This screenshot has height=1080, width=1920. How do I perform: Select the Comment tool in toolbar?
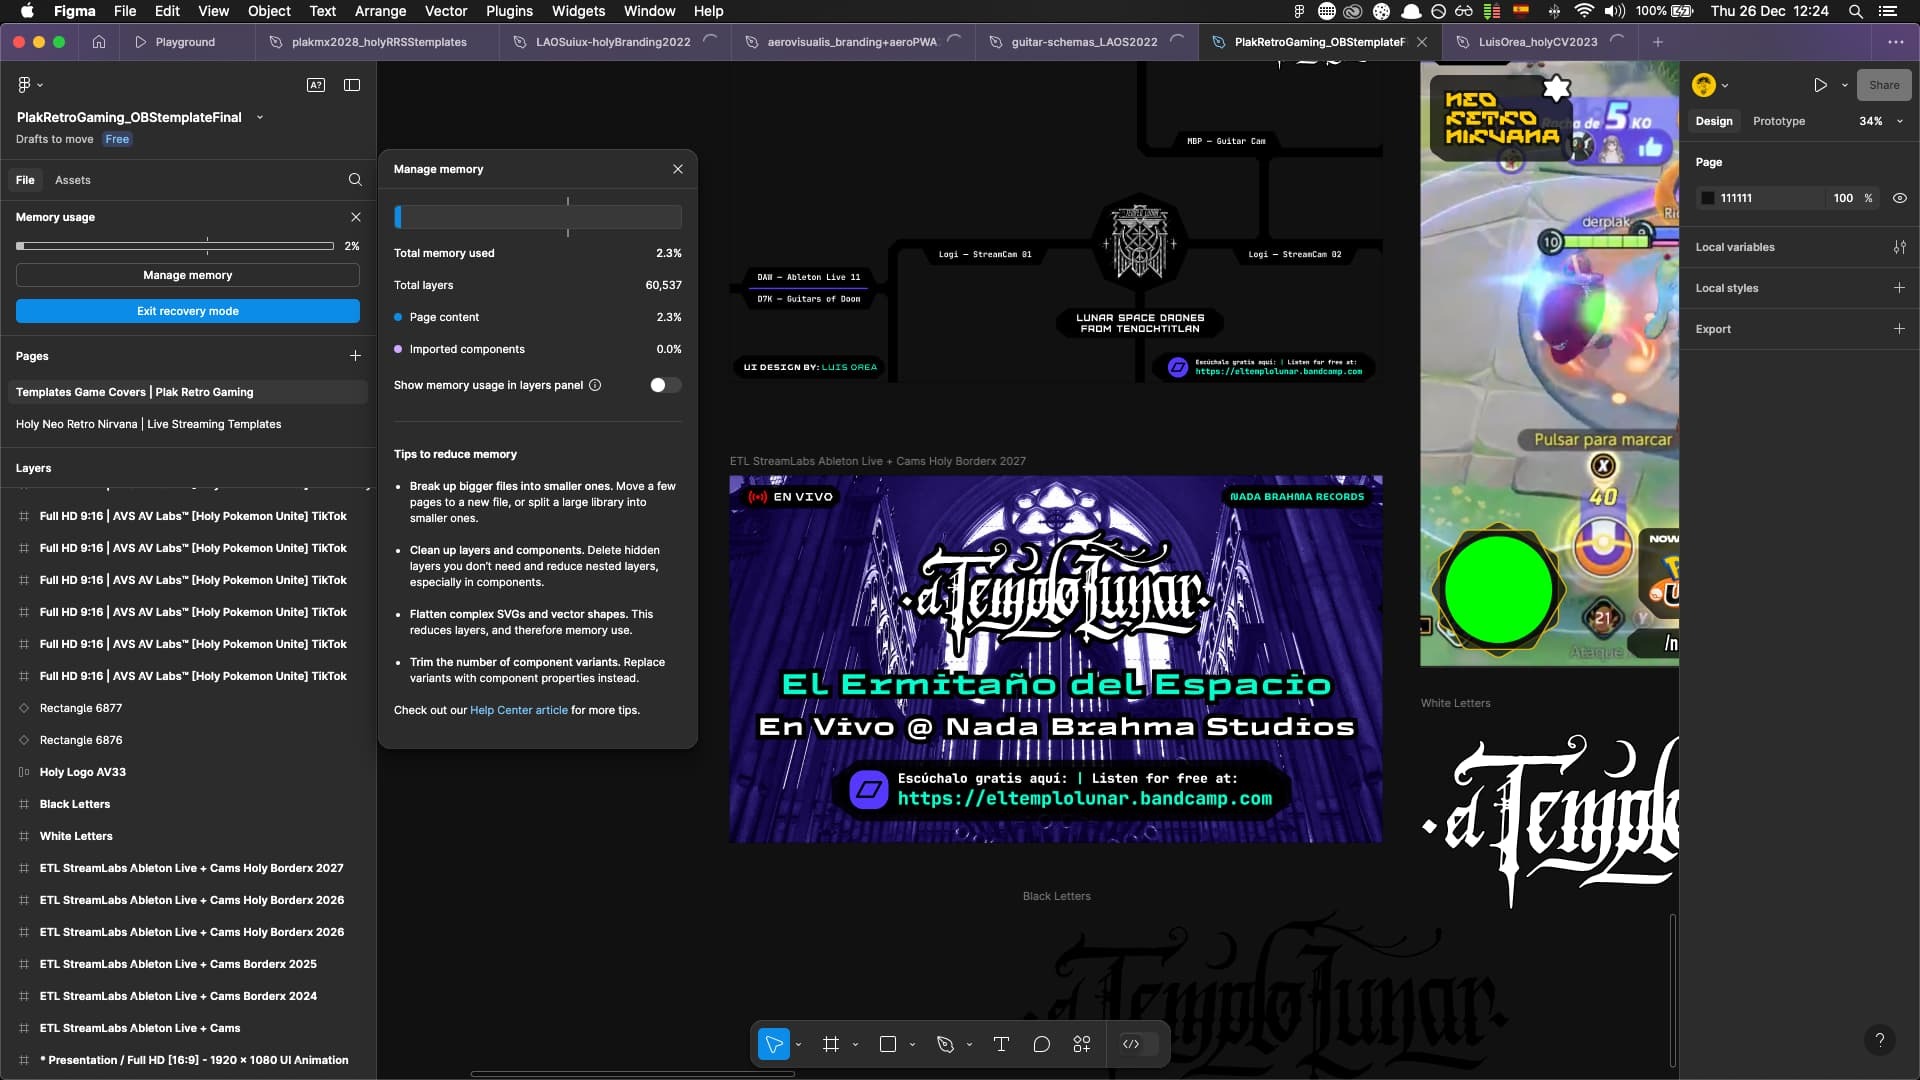click(1042, 1043)
